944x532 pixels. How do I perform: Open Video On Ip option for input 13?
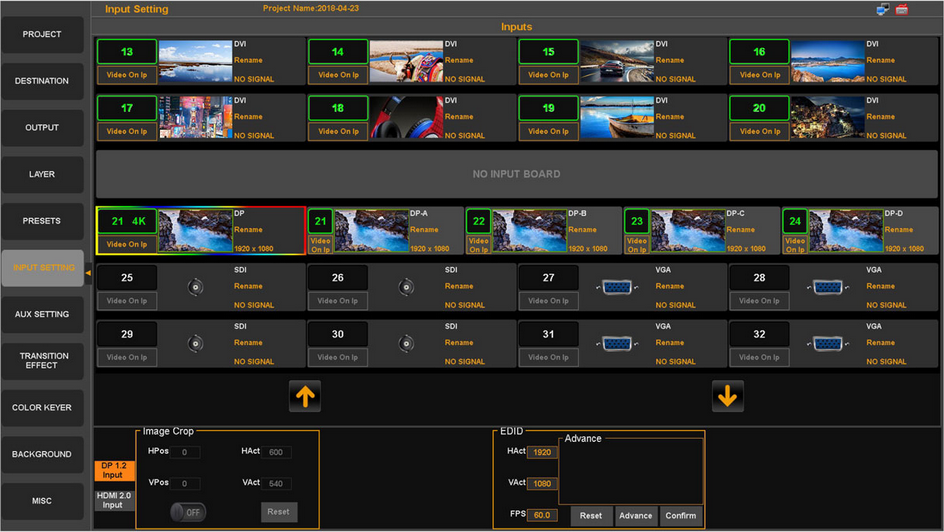[127, 75]
